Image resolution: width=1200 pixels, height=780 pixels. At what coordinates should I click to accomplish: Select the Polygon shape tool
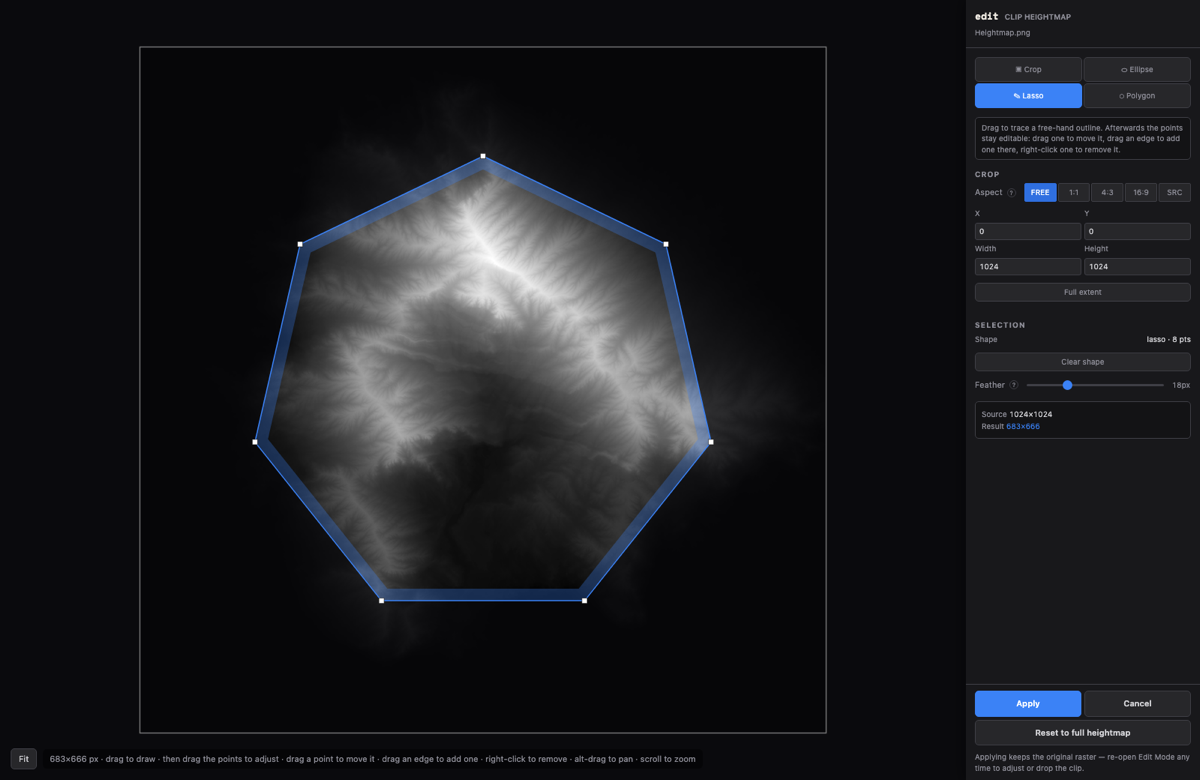[x=1137, y=96]
